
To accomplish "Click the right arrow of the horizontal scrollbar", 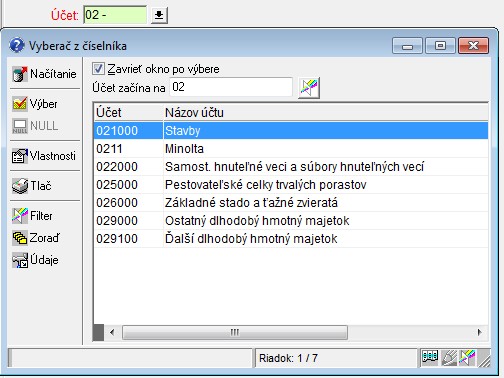I will click(479, 332).
